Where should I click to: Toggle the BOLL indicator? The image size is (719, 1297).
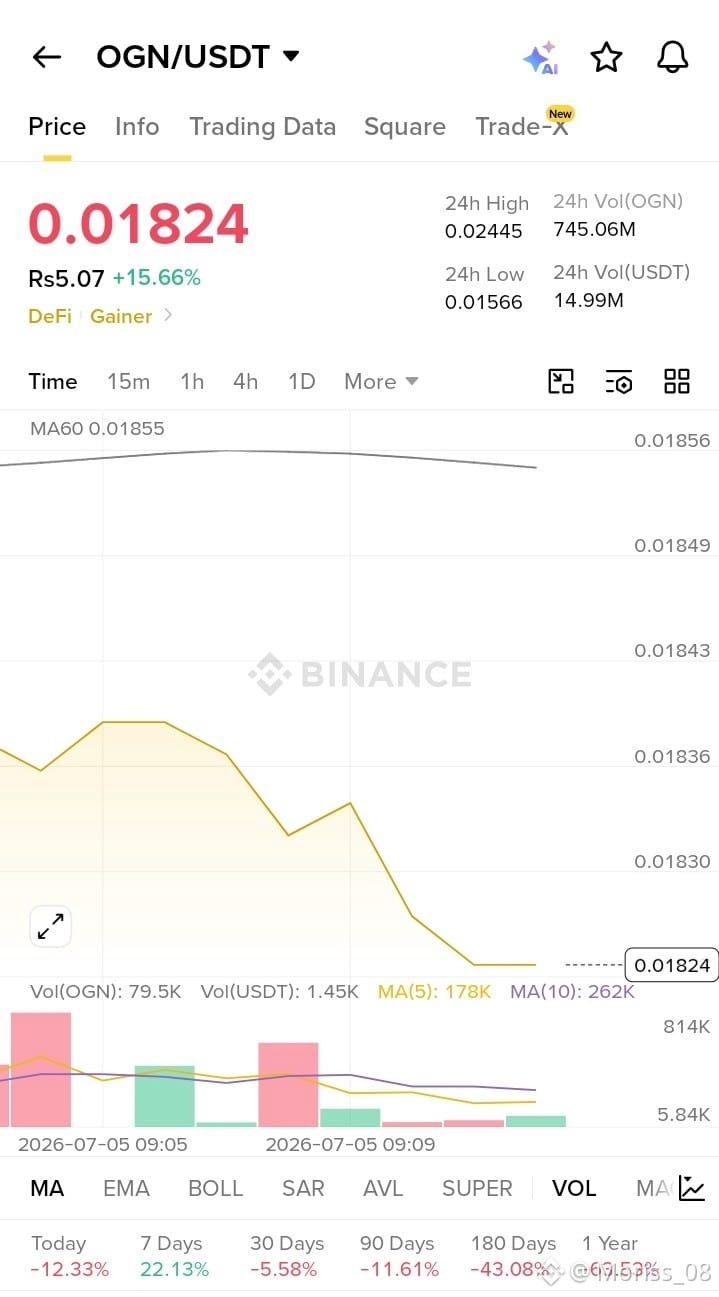pyautogui.click(x=216, y=1188)
